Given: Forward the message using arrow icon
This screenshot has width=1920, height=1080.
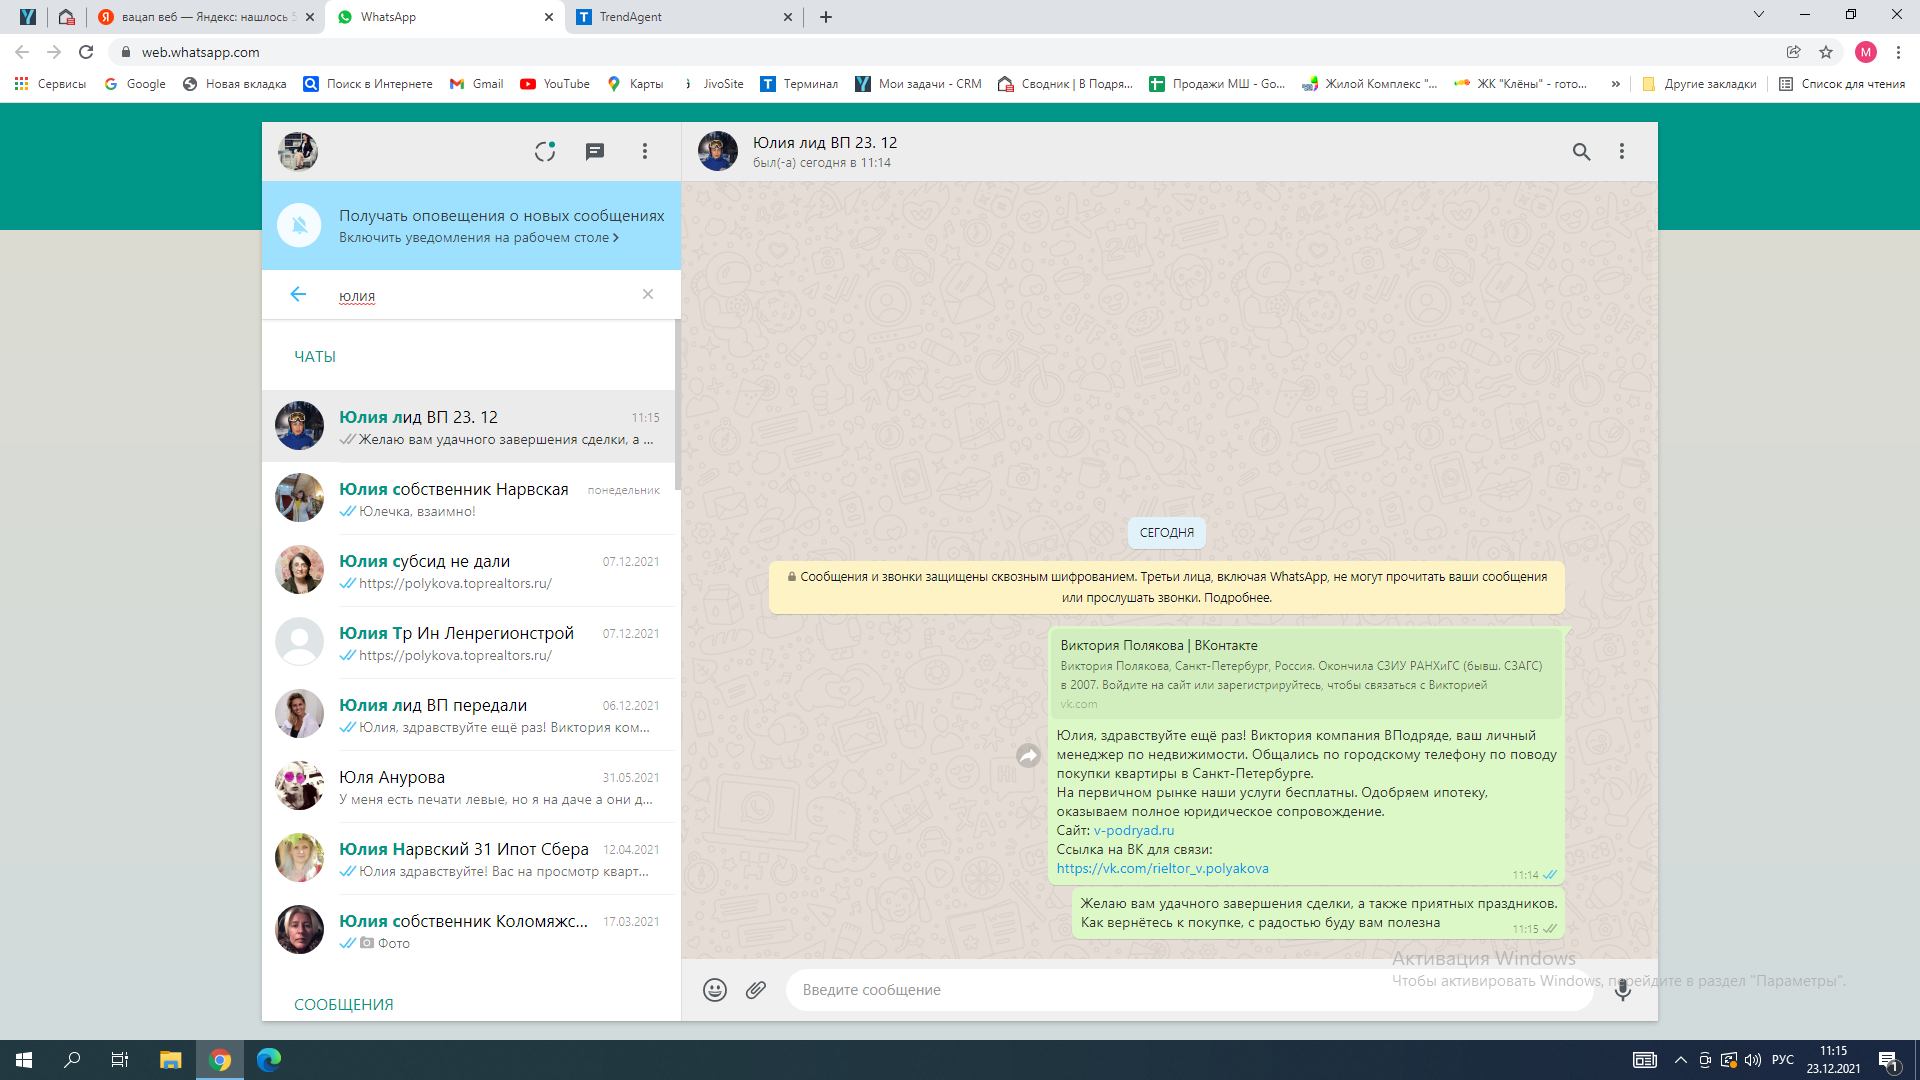Looking at the screenshot, I should click(x=1028, y=756).
